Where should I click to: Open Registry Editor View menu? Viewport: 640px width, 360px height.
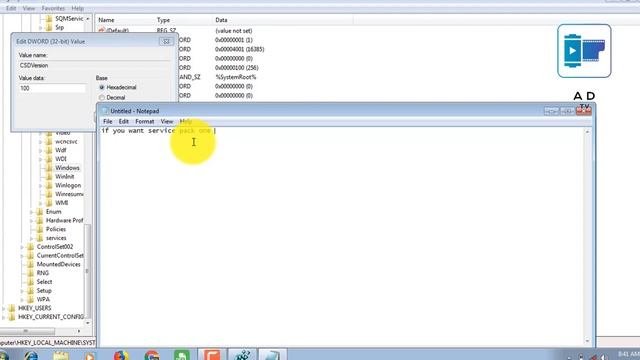[x=29, y=8]
